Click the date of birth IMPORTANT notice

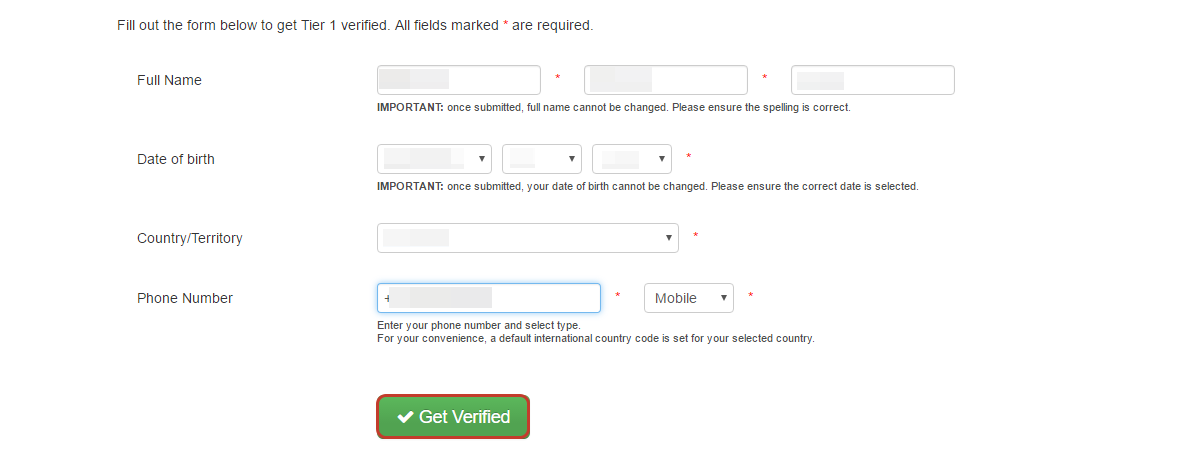click(648, 186)
